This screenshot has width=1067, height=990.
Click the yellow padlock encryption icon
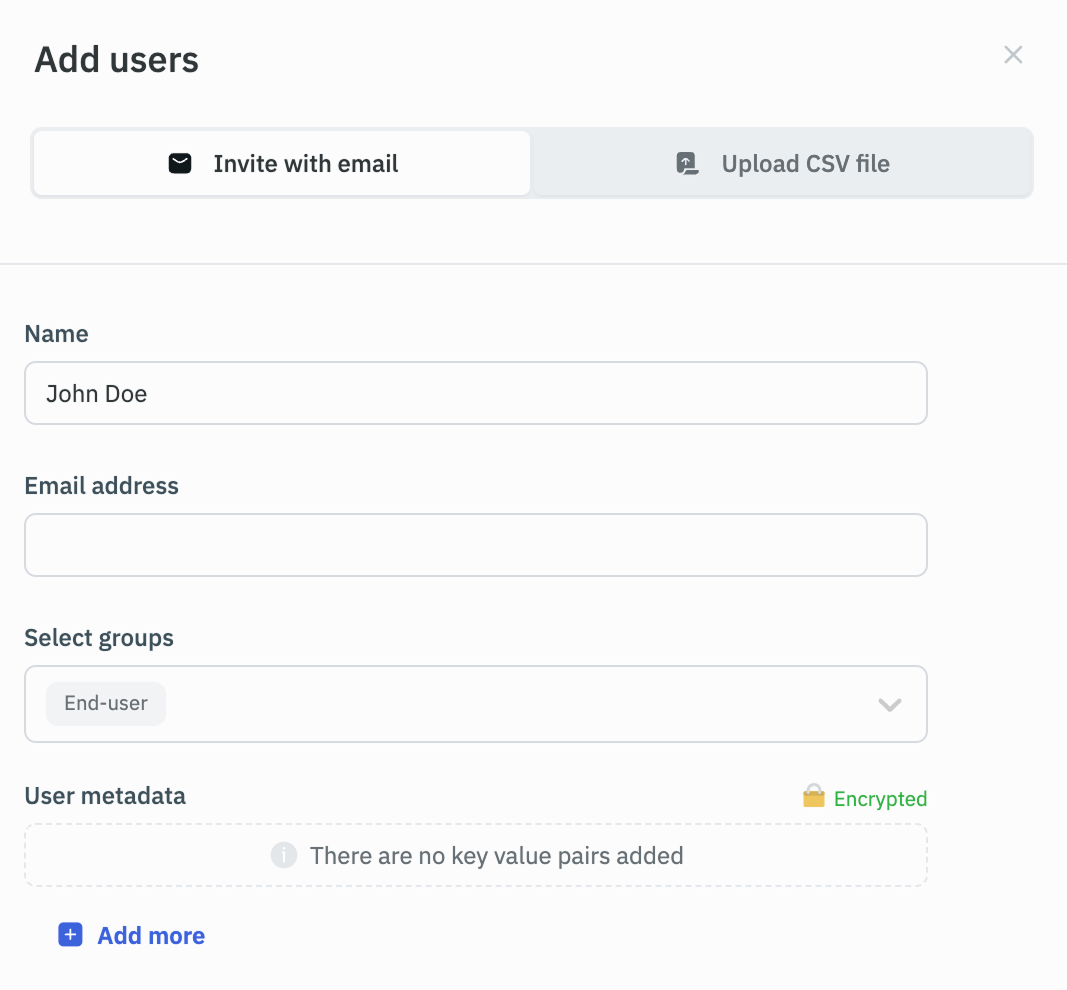(814, 797)
